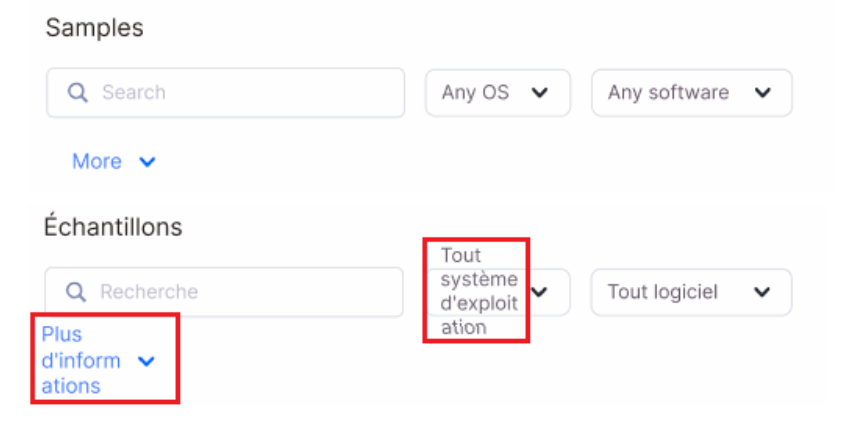Expand the More filters link
862x431 pixels.
point(97,162)
